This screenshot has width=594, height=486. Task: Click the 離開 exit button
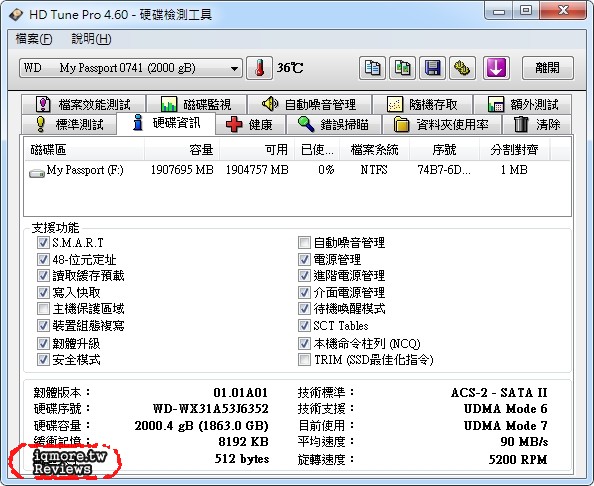(x=547, y=68)
